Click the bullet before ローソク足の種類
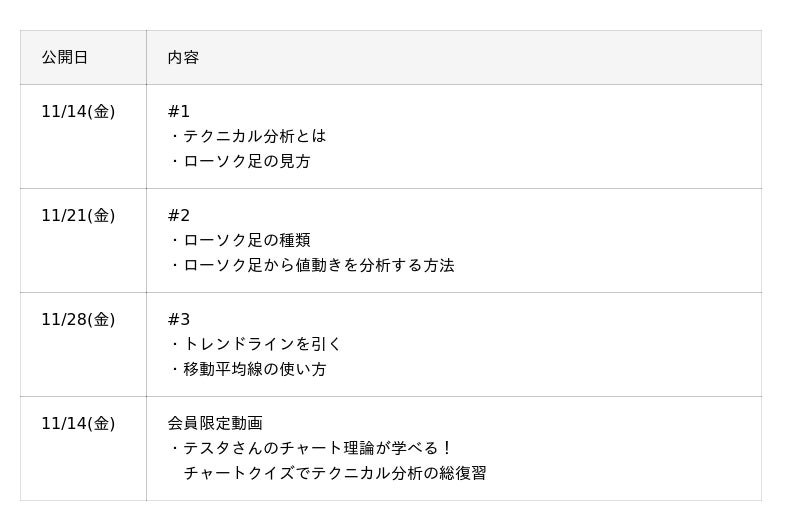800x531 pixels. tap(174, 240)
